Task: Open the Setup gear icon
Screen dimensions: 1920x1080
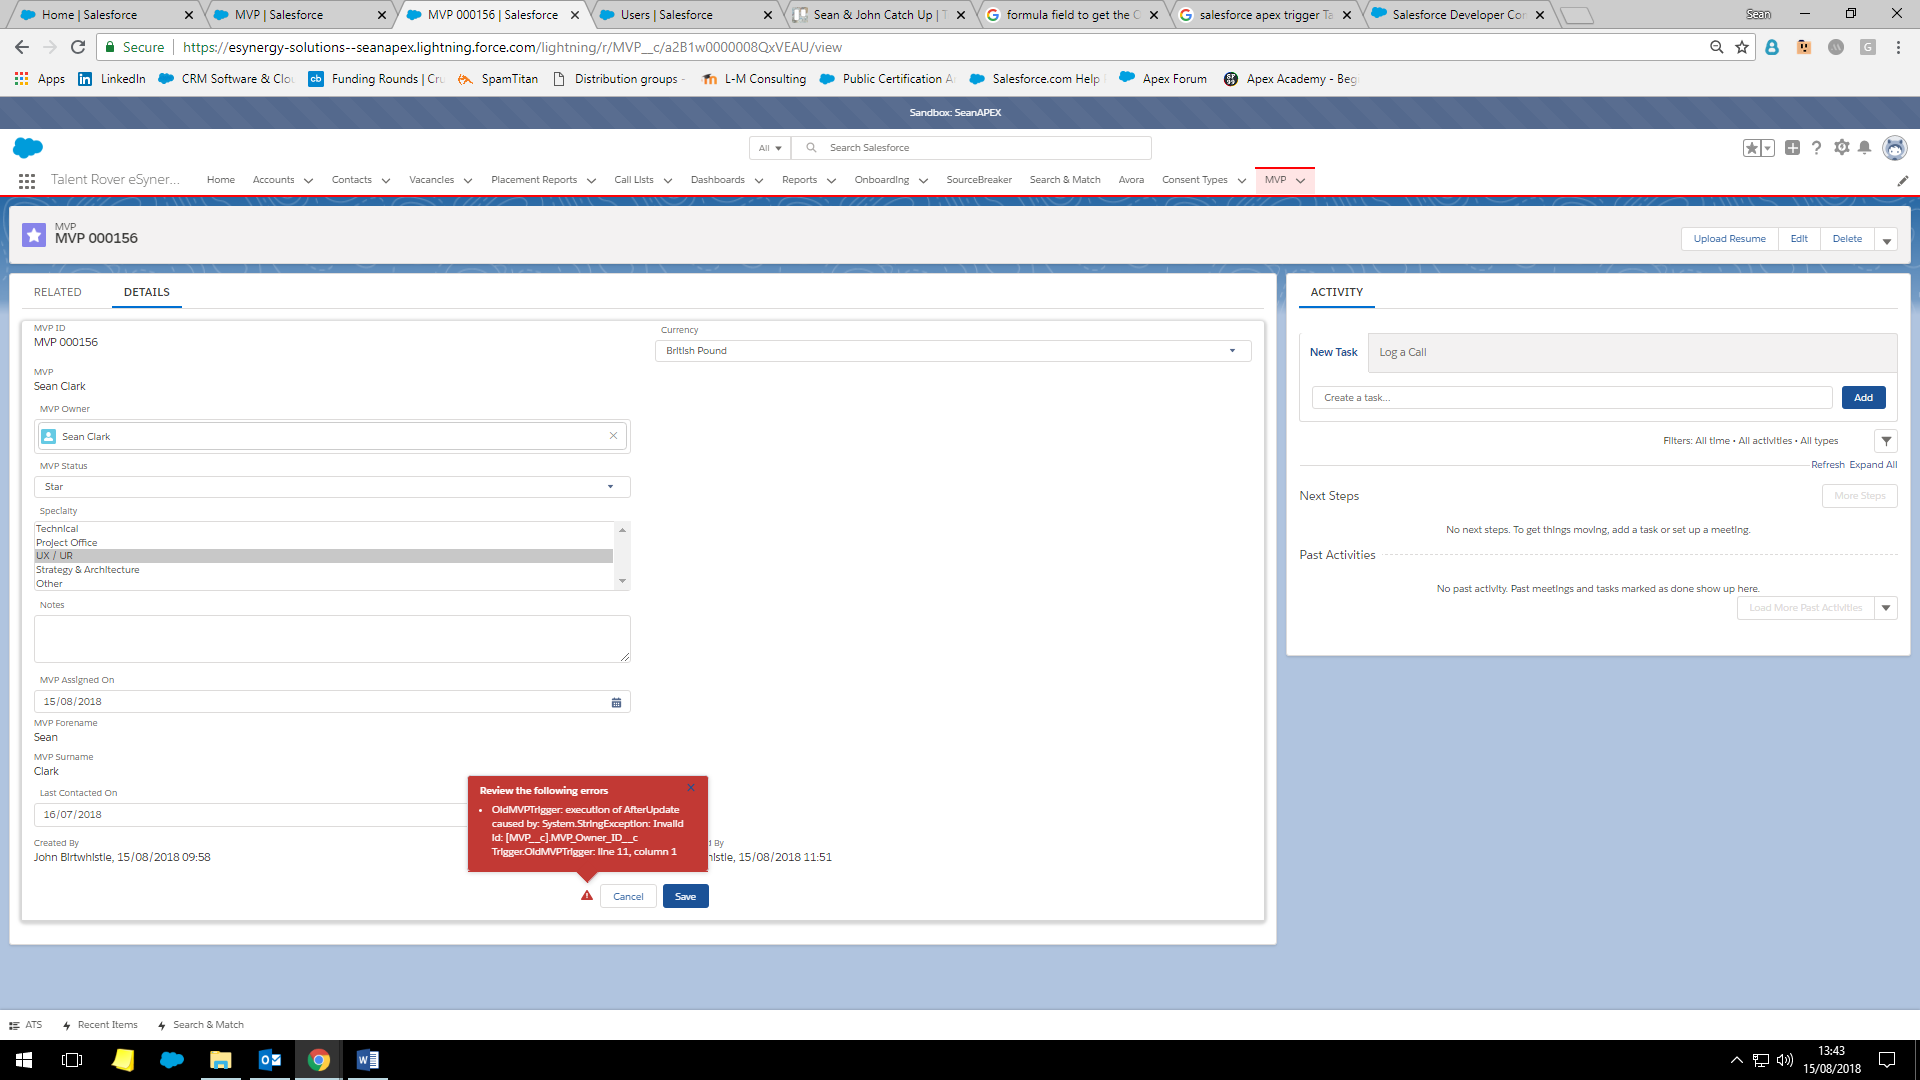Action: pos(1841,148)
